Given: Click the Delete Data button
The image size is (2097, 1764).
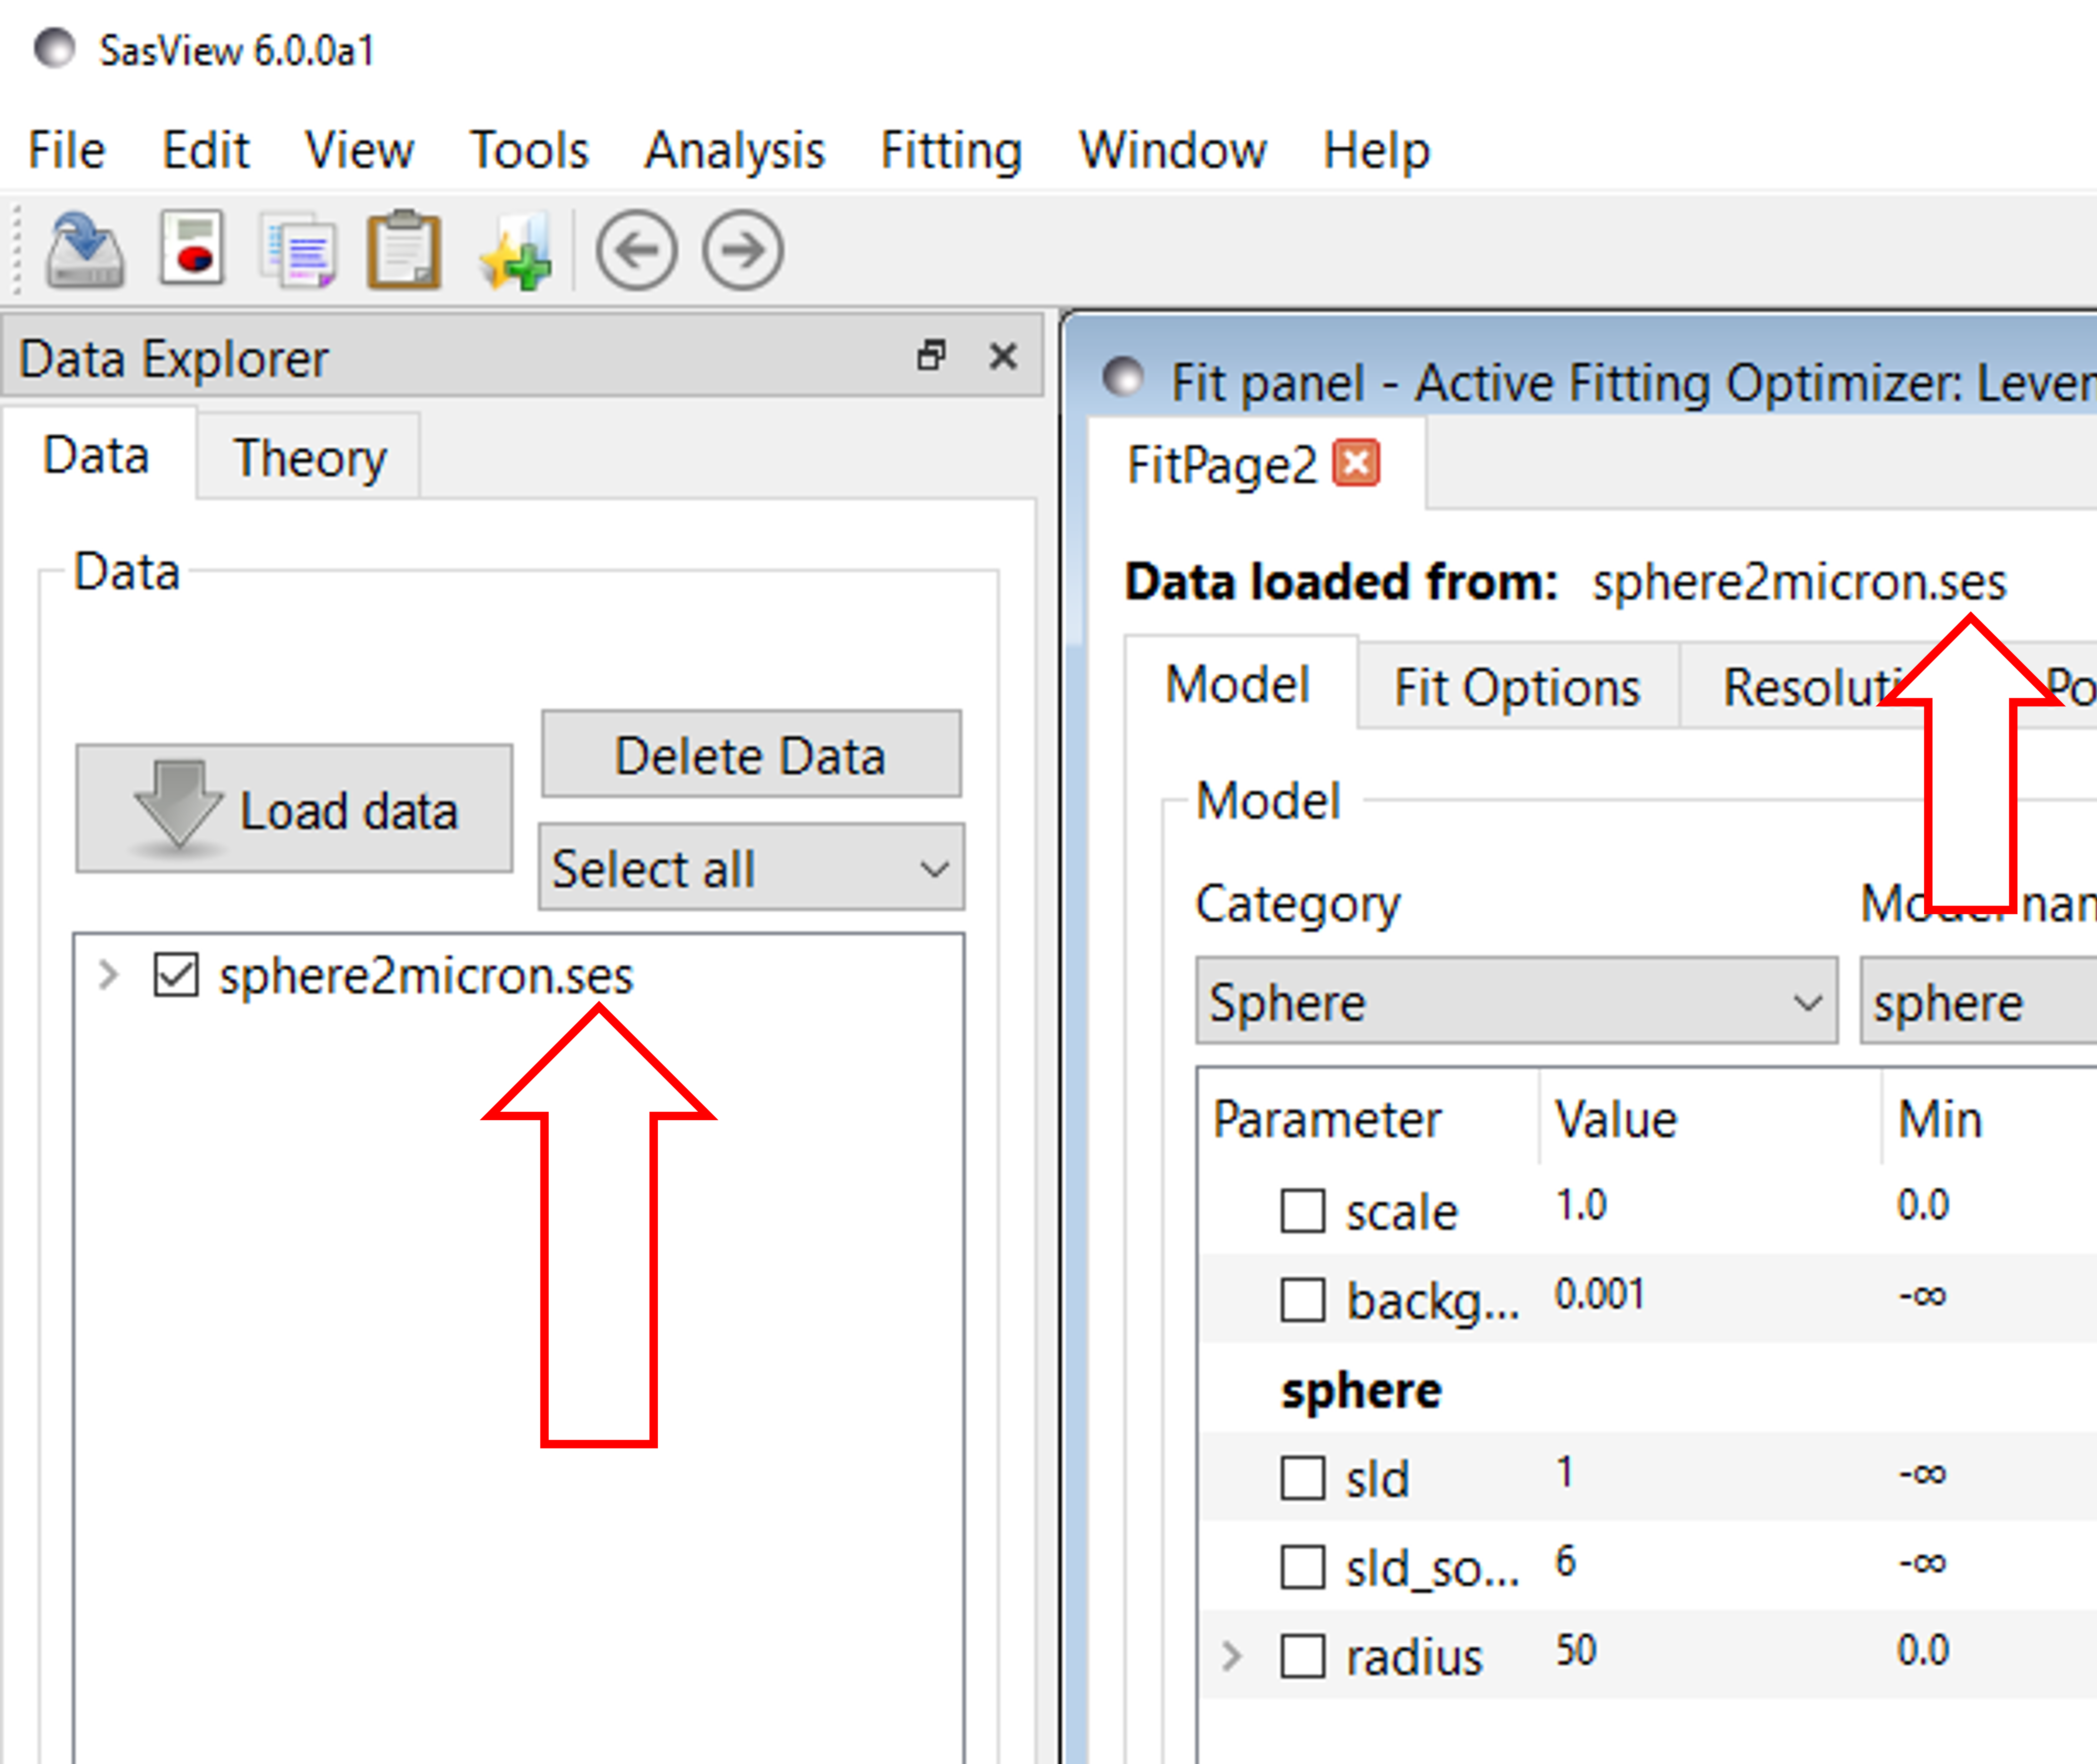Looking at the screenshot, I should click(751, 755).
